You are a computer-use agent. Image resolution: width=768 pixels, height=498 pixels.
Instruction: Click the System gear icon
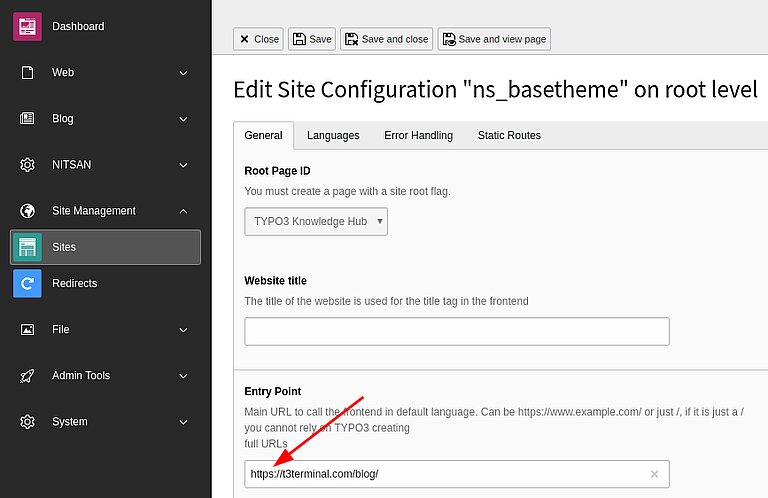click(27, 422)
